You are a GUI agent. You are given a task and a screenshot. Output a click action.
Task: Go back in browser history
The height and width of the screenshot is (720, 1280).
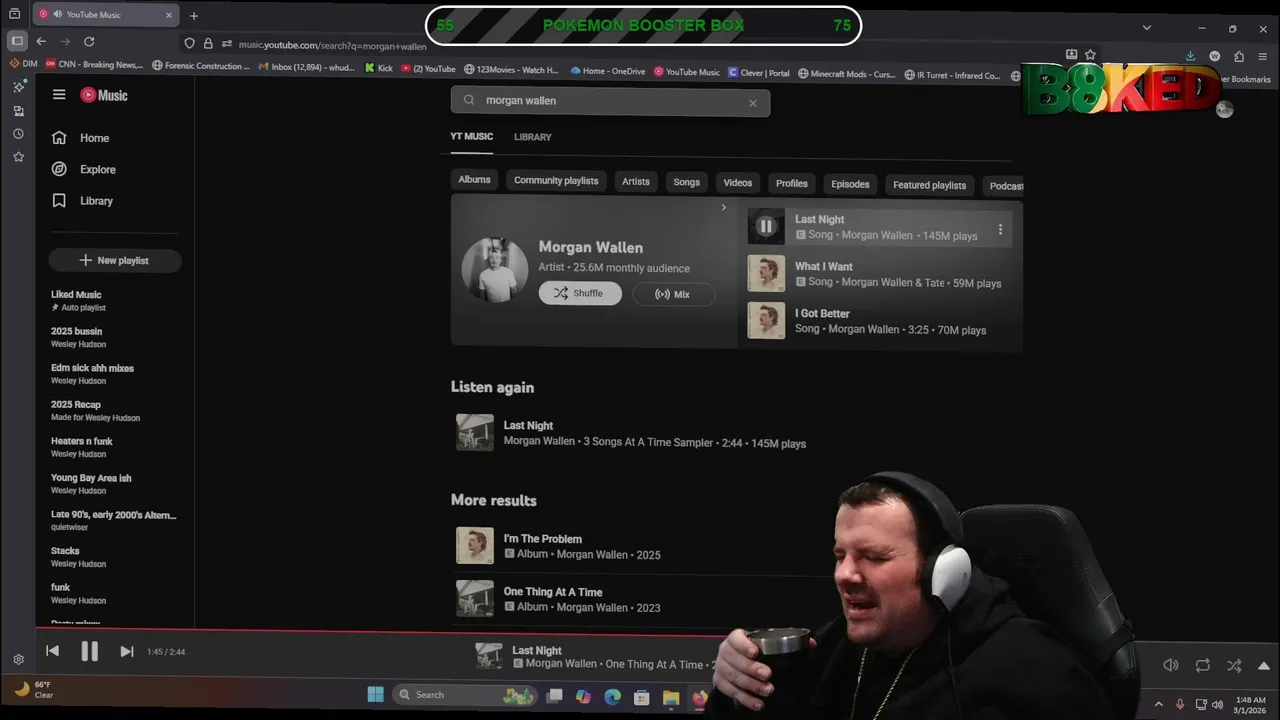[x=41, y=42]
